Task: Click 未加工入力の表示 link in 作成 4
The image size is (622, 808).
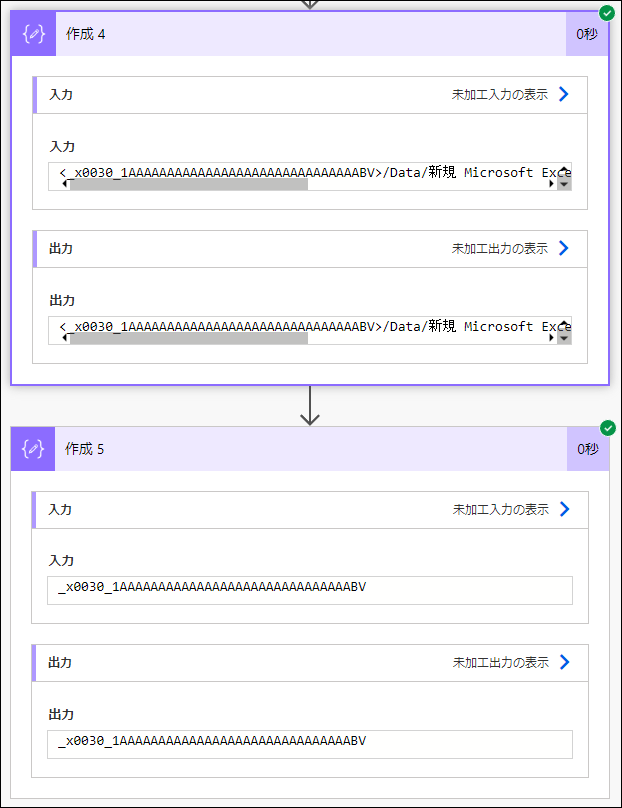Action: point(500,95)
